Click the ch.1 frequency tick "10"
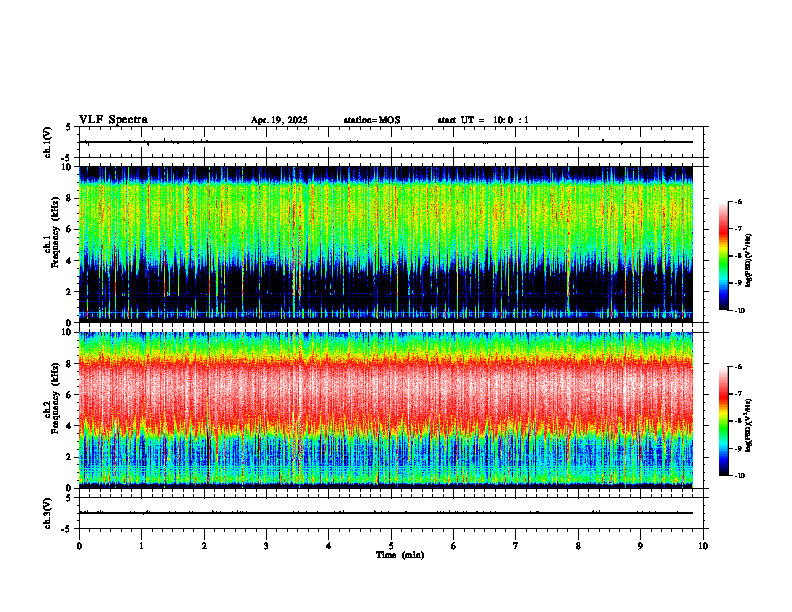The image size is (792, 612). tap(67, 167)
